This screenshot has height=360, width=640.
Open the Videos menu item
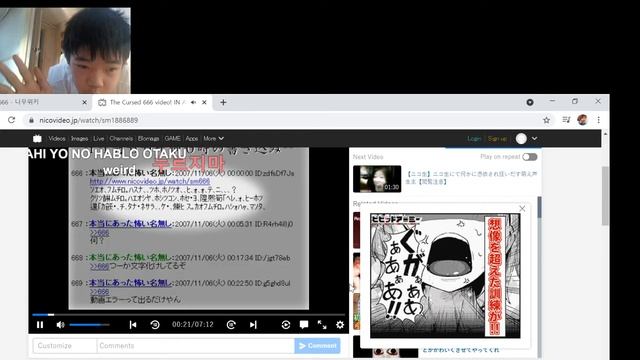pos(57,138)
